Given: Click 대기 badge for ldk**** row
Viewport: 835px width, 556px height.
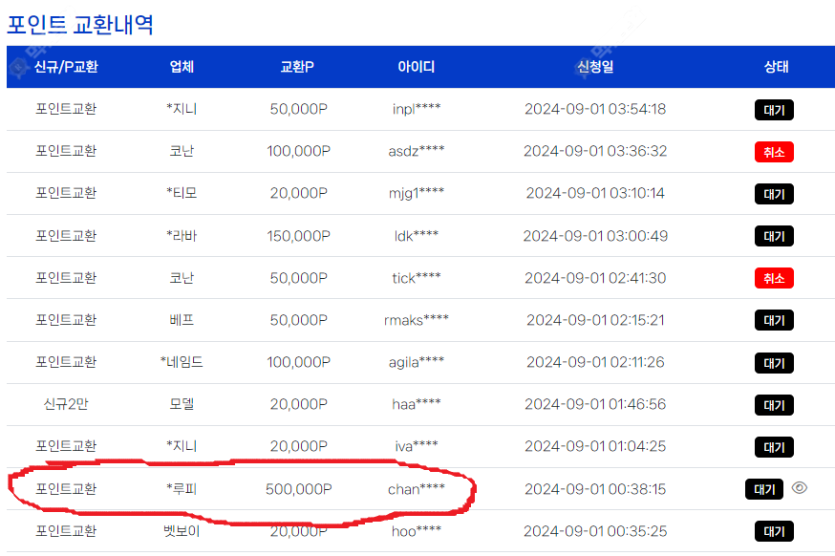Looking at the screenshot, I should (773, 236).
